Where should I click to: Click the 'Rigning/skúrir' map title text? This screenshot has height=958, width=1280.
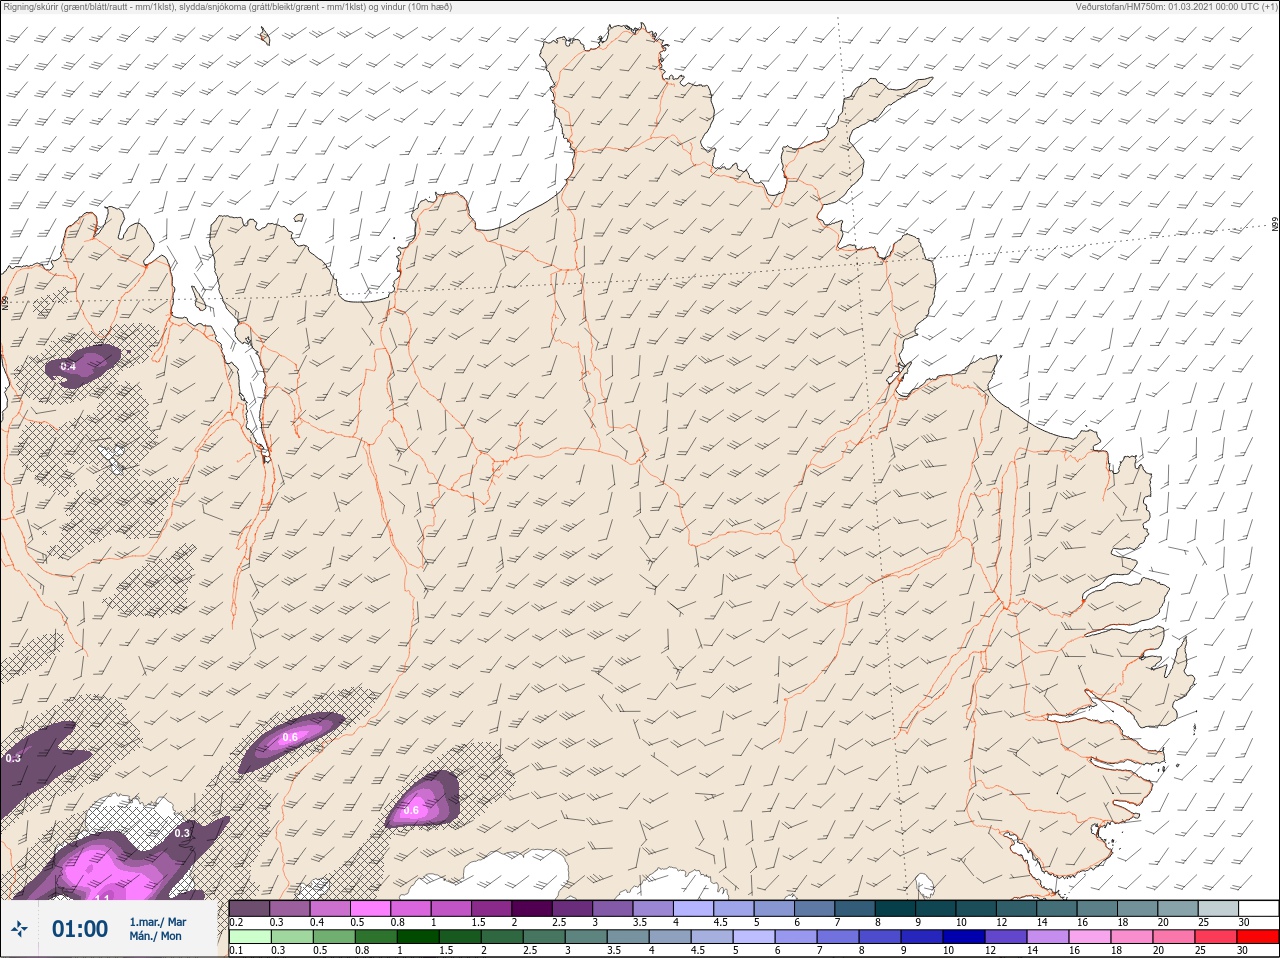point(32,6)
